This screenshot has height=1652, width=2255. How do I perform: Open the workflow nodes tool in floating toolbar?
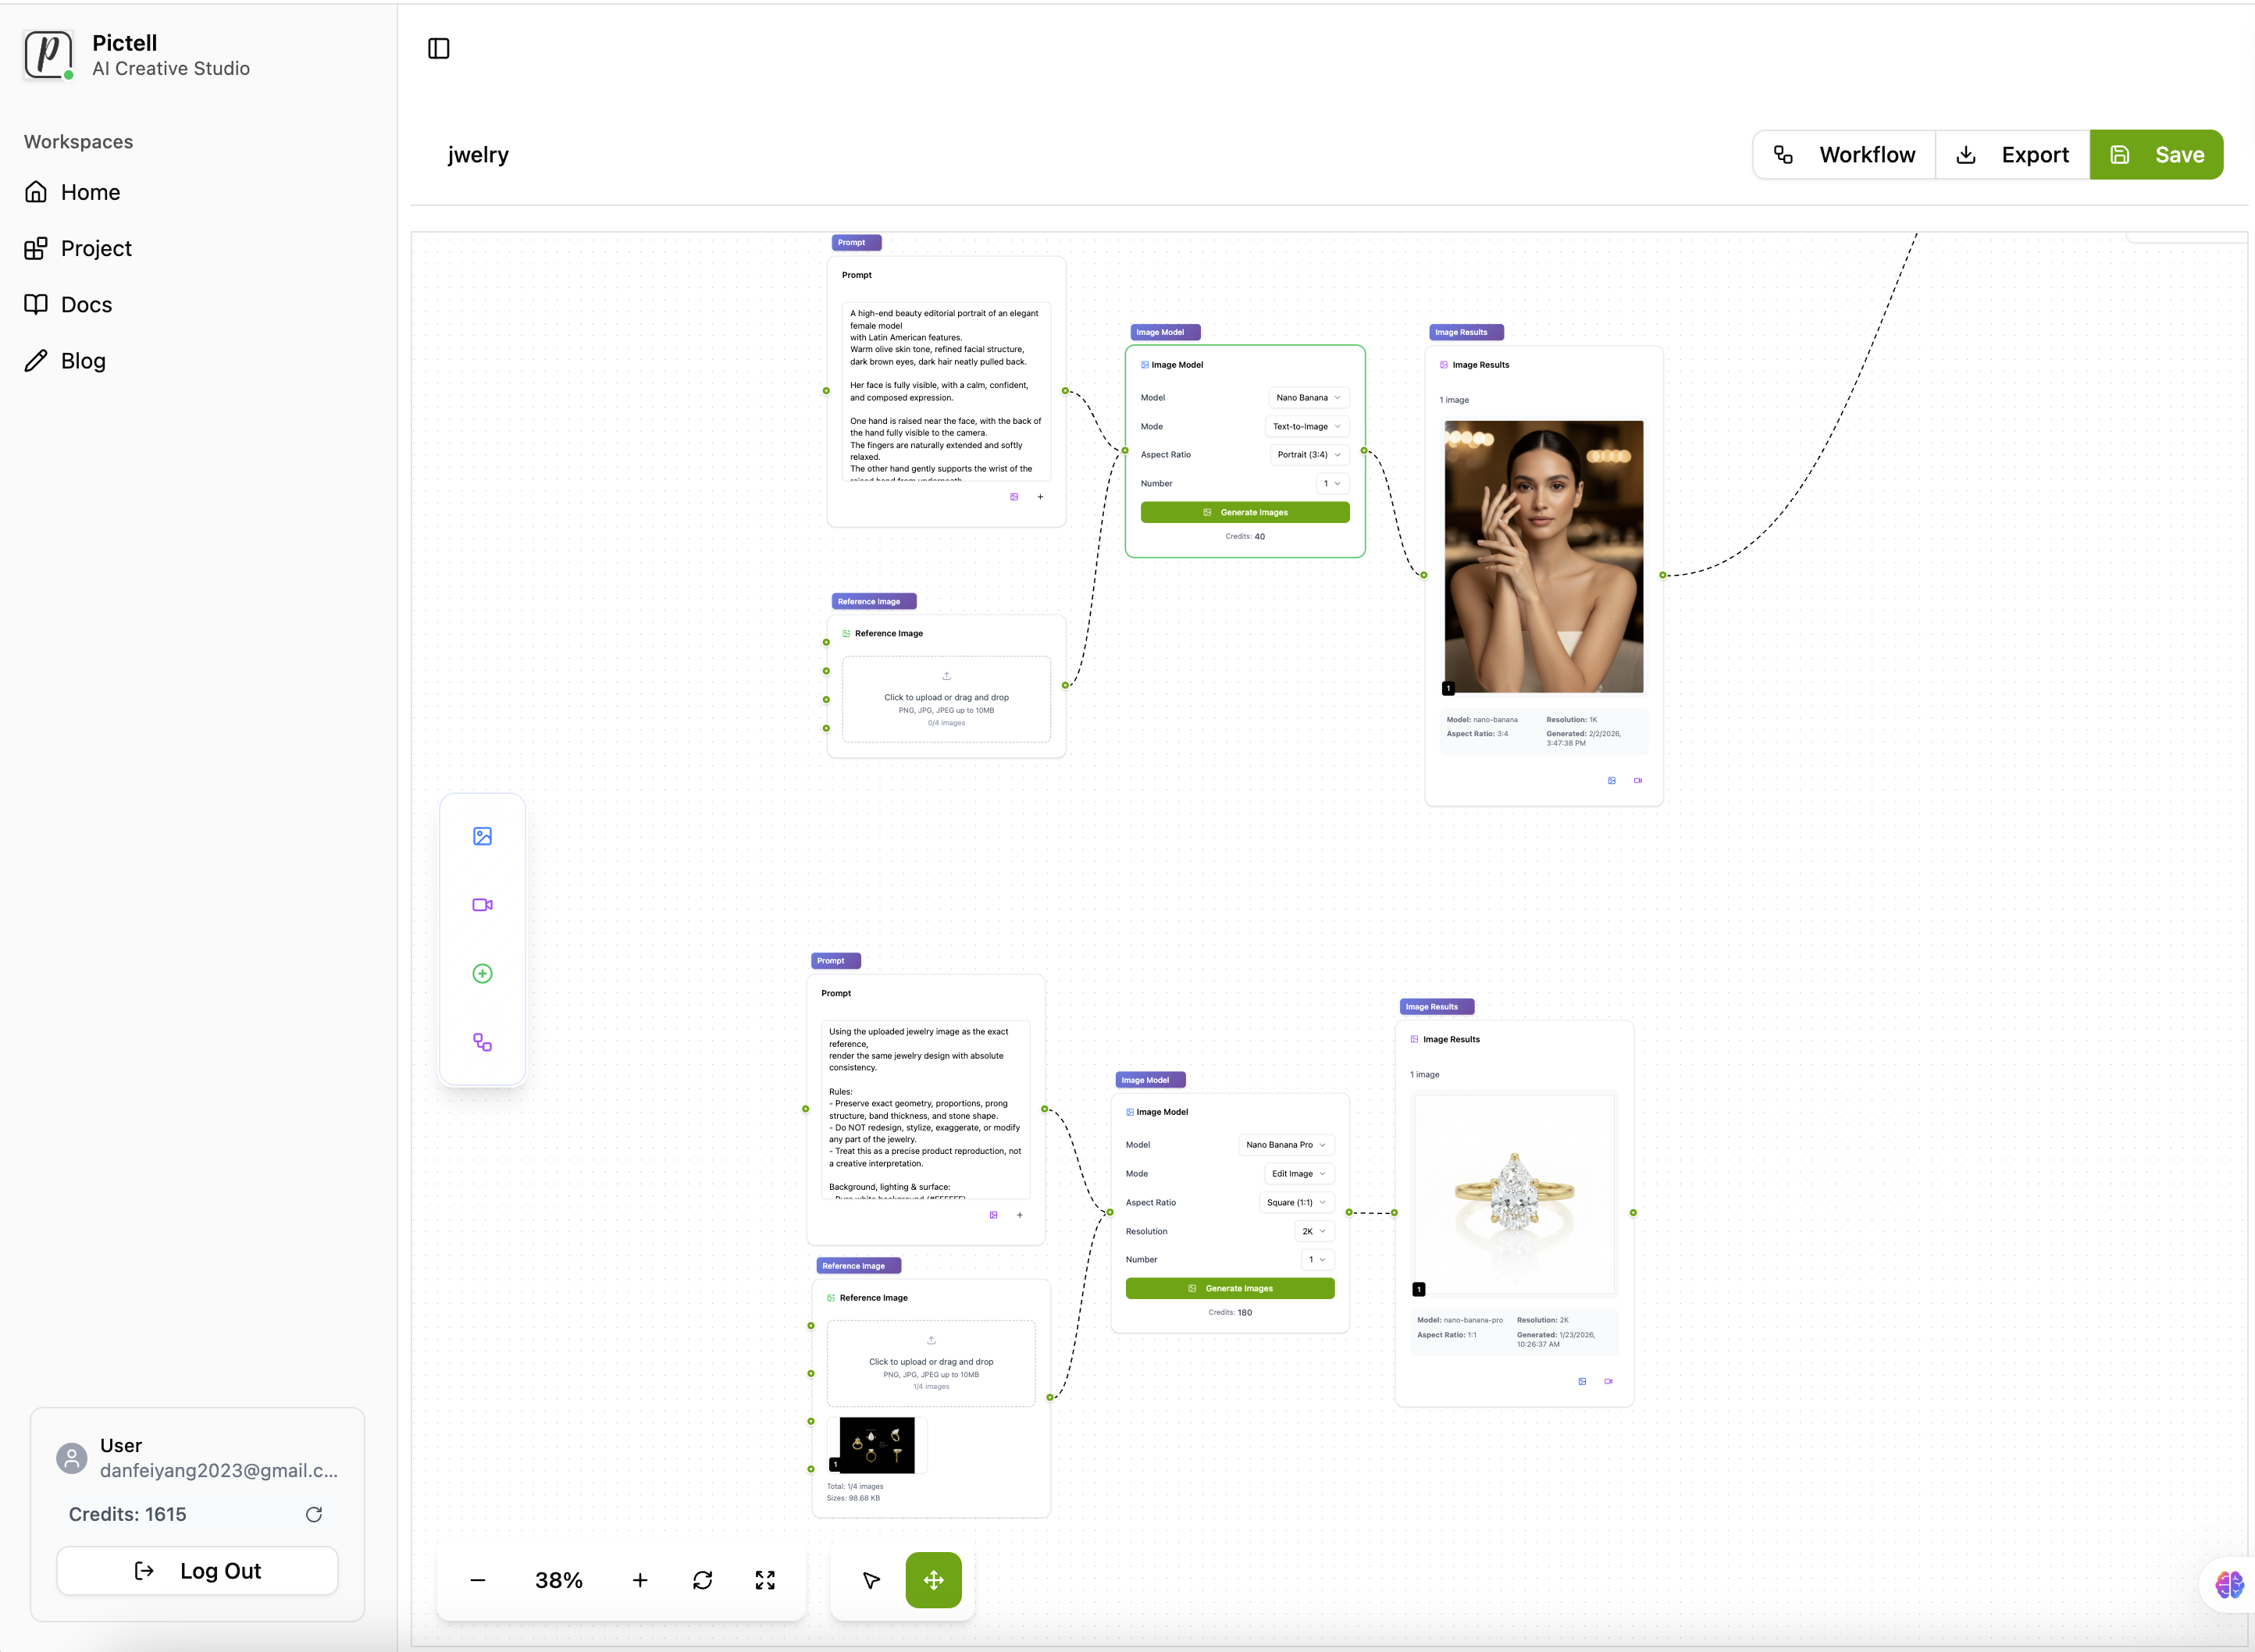(483, 1042)
